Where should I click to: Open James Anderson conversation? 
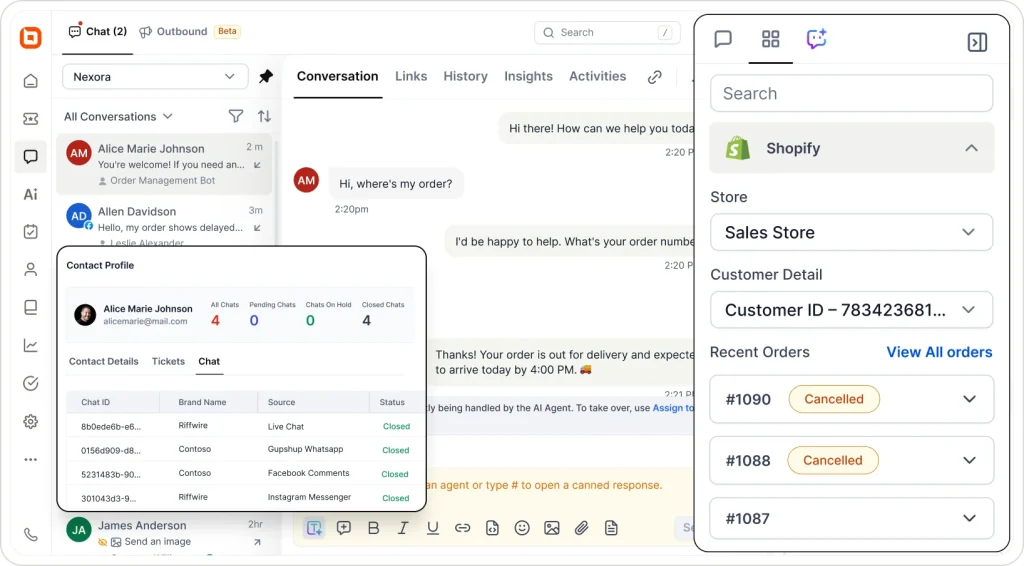click(165, 533)
